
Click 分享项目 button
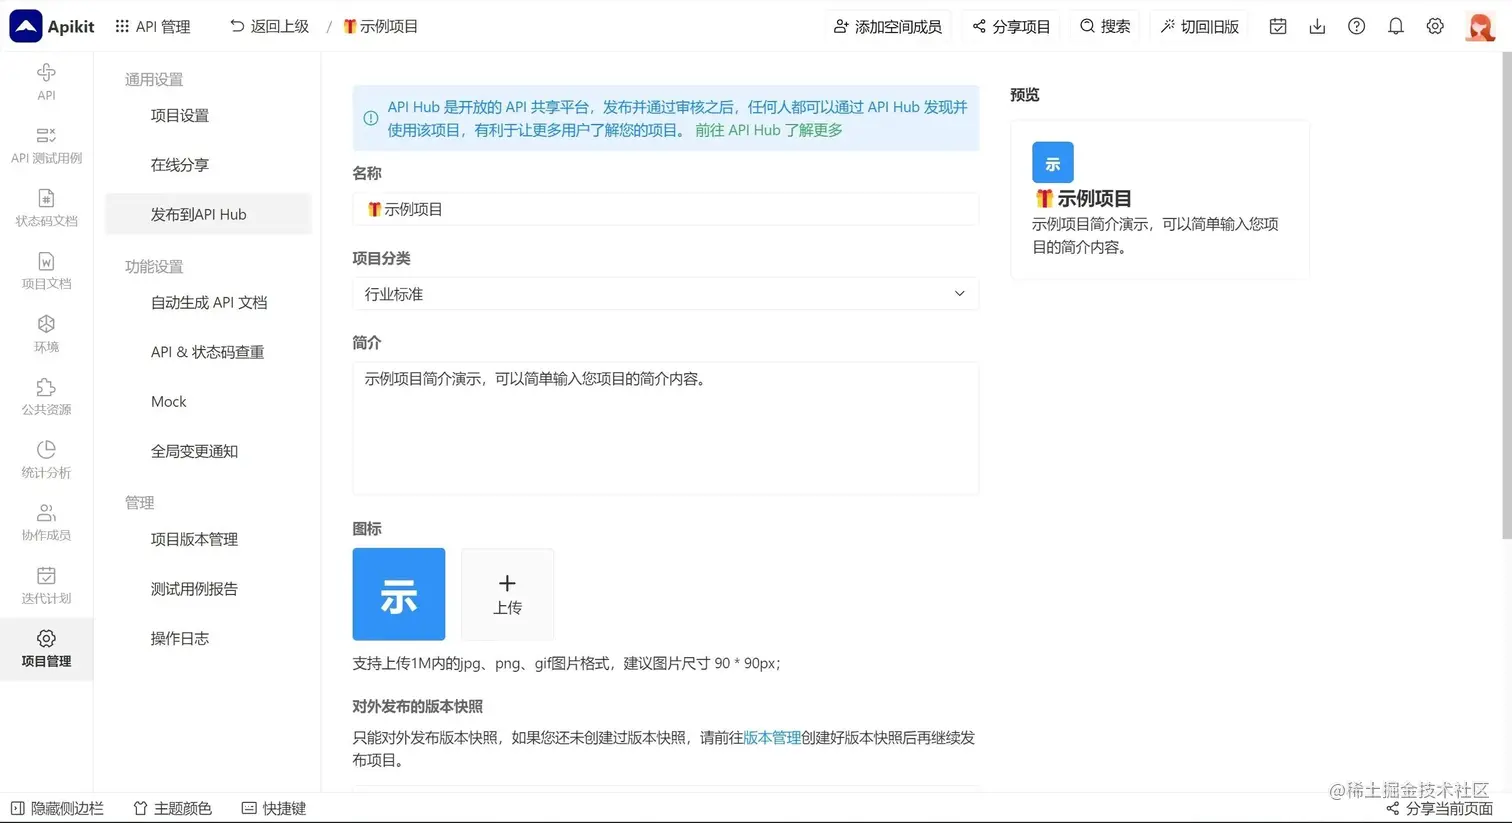(x=1011, y=26)
